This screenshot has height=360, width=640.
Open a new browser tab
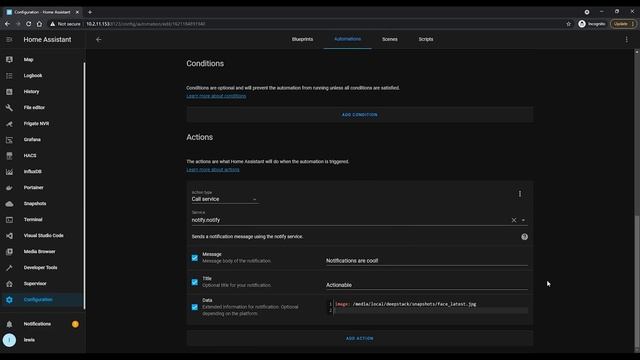90,12
